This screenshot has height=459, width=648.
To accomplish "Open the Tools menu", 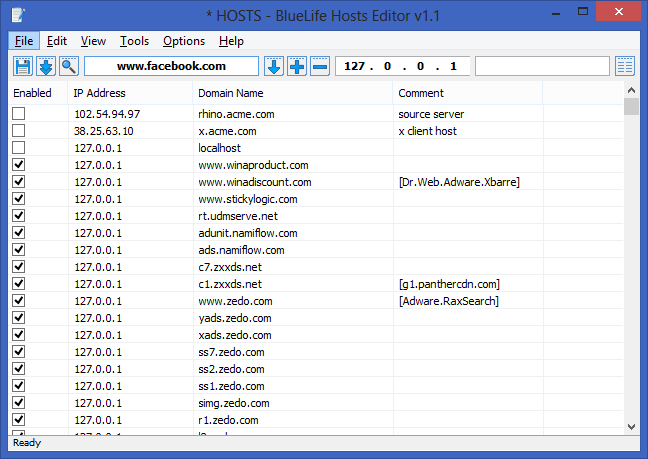I will [x=134, y=41].
